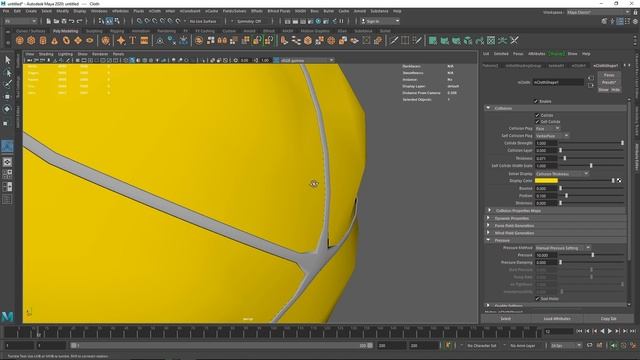
Task: Create a polygon sphere from shelf
Action: (x=20, y=40)
